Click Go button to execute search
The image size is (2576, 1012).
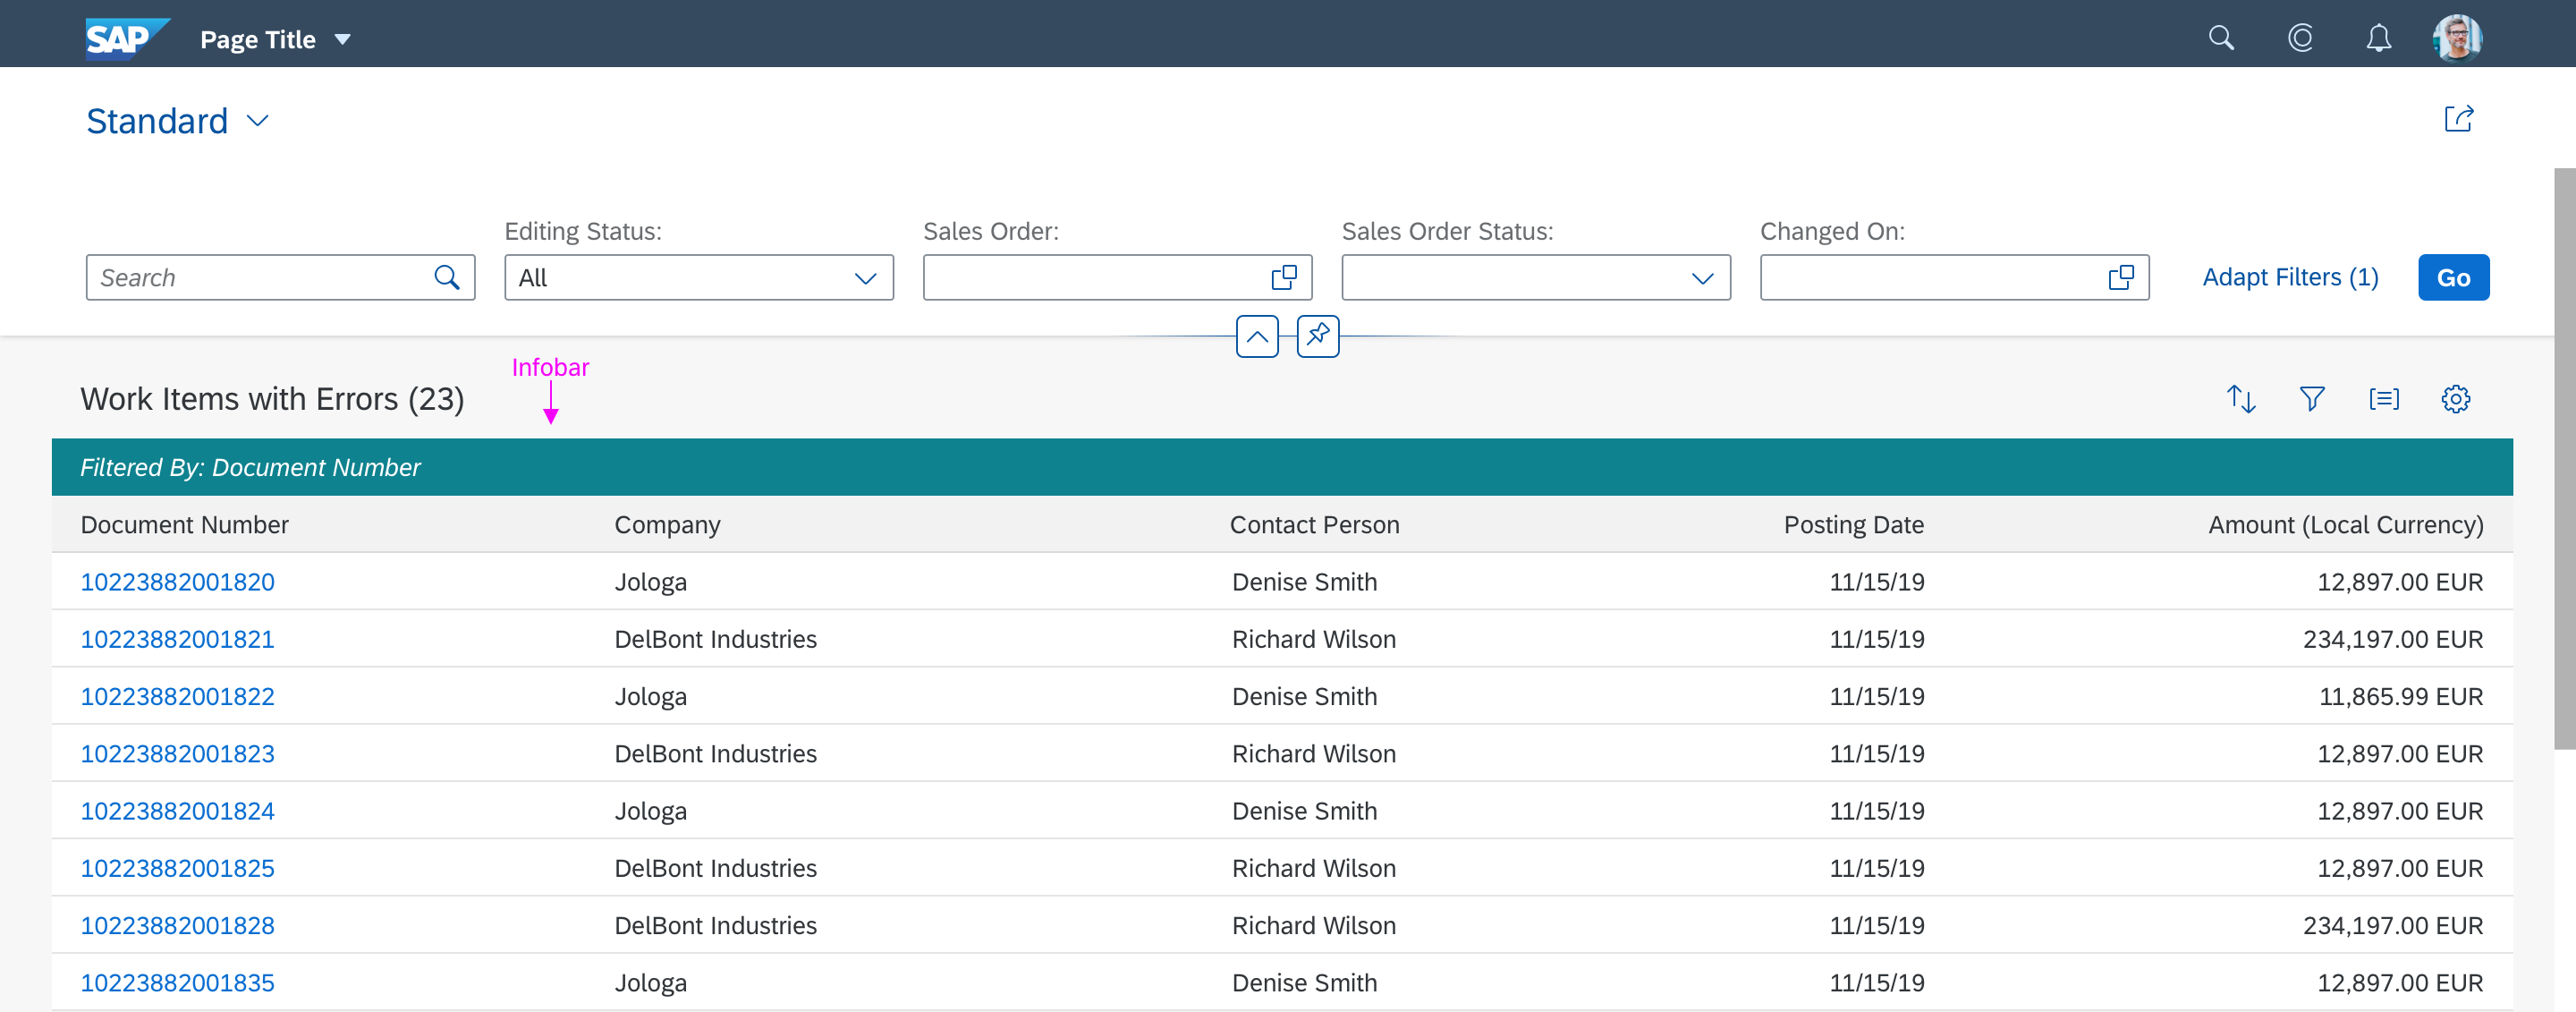tap(2453, 276)
